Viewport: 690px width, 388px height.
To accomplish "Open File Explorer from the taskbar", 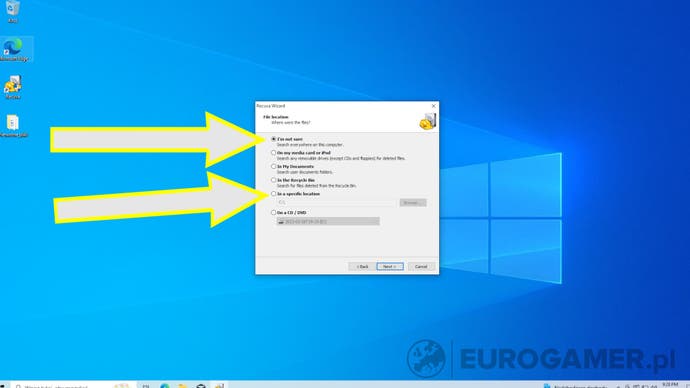I will pyautogui.click(x=183, y=385).
